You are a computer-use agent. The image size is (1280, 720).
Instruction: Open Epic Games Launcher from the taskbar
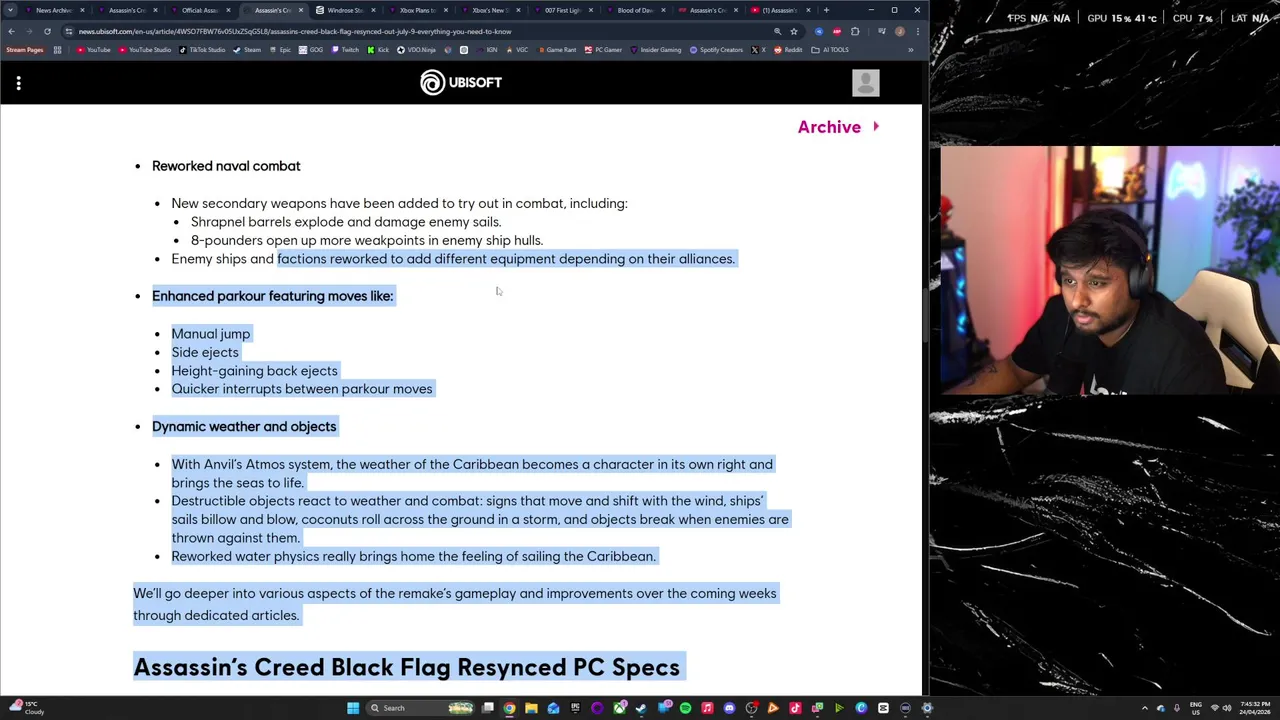coord(575,708)
